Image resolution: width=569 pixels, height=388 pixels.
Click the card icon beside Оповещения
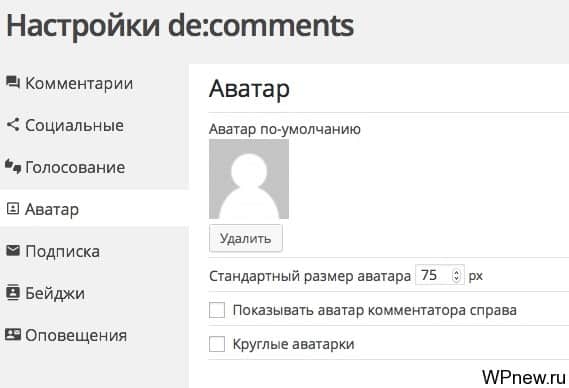click(x=13, y=334)
